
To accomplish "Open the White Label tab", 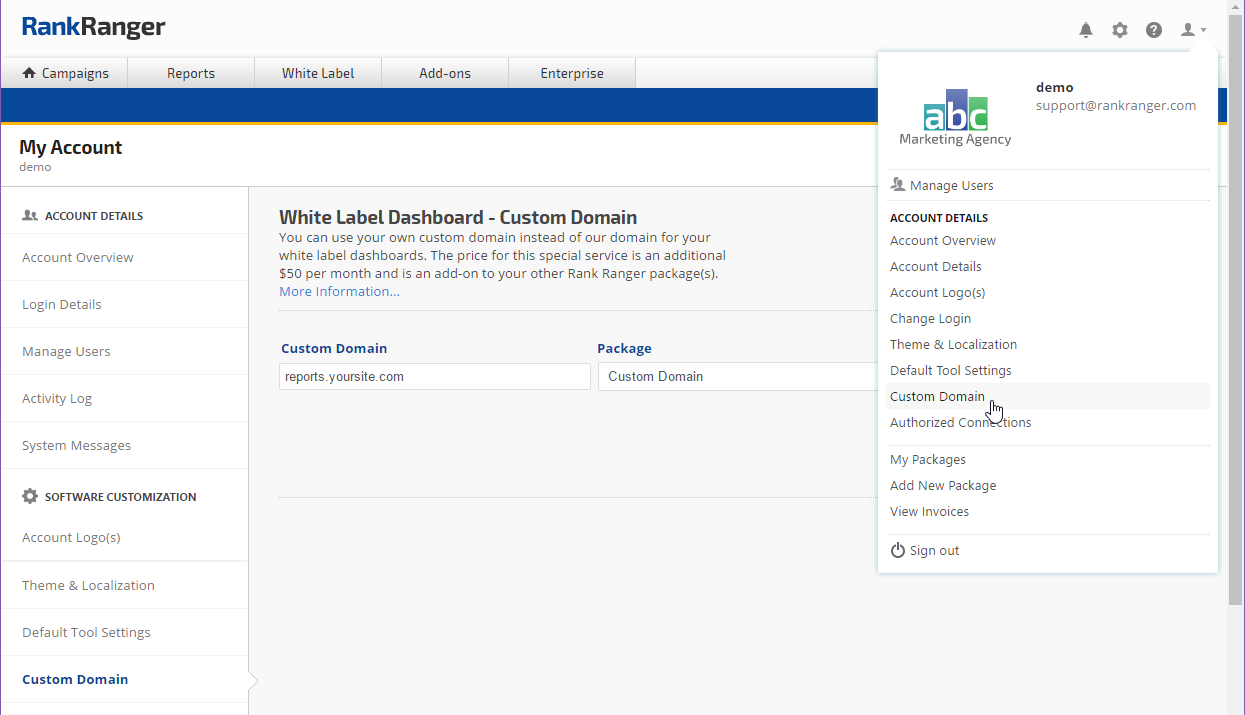I will (318, 73).
